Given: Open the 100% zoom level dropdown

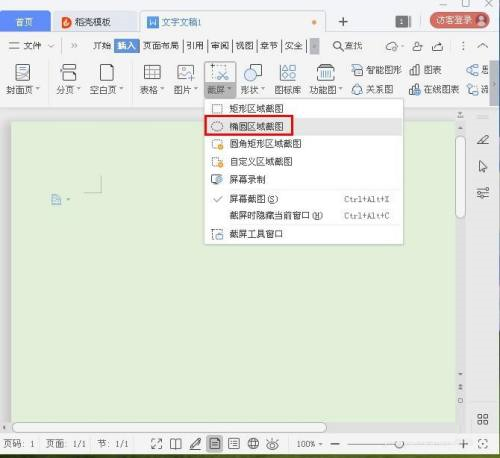Looking at the screenshot, I should point(310,444).
